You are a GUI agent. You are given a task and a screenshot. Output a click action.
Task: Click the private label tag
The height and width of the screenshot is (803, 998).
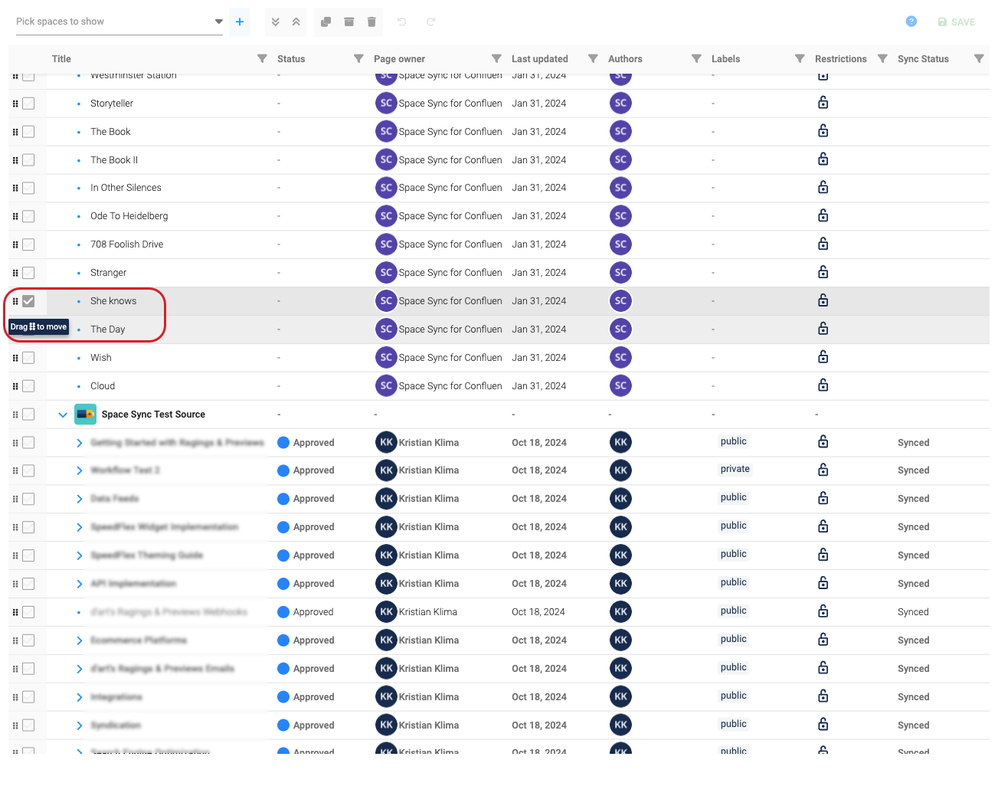pos(735,469)
